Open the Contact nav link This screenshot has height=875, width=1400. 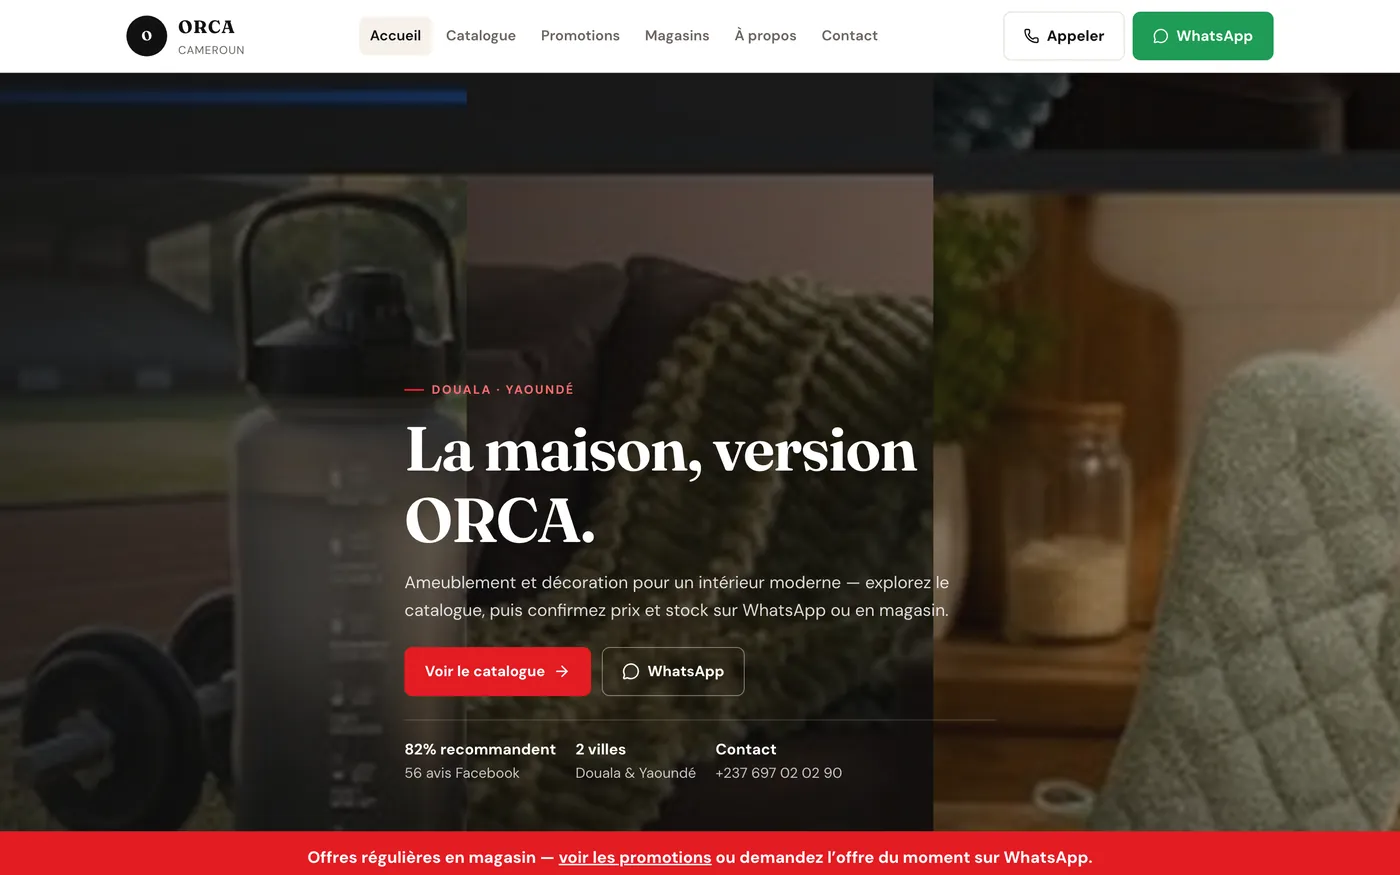coord(849,36)
